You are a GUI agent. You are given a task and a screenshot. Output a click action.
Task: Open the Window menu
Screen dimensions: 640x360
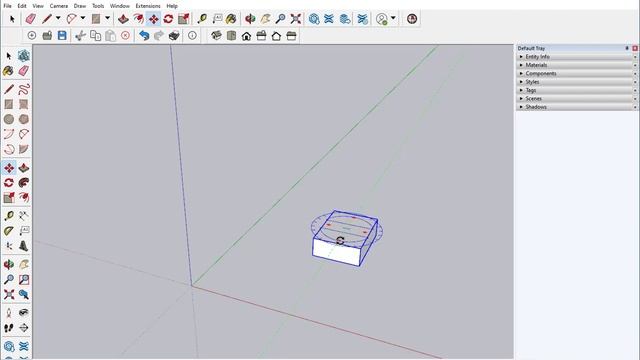coord(120,6)
